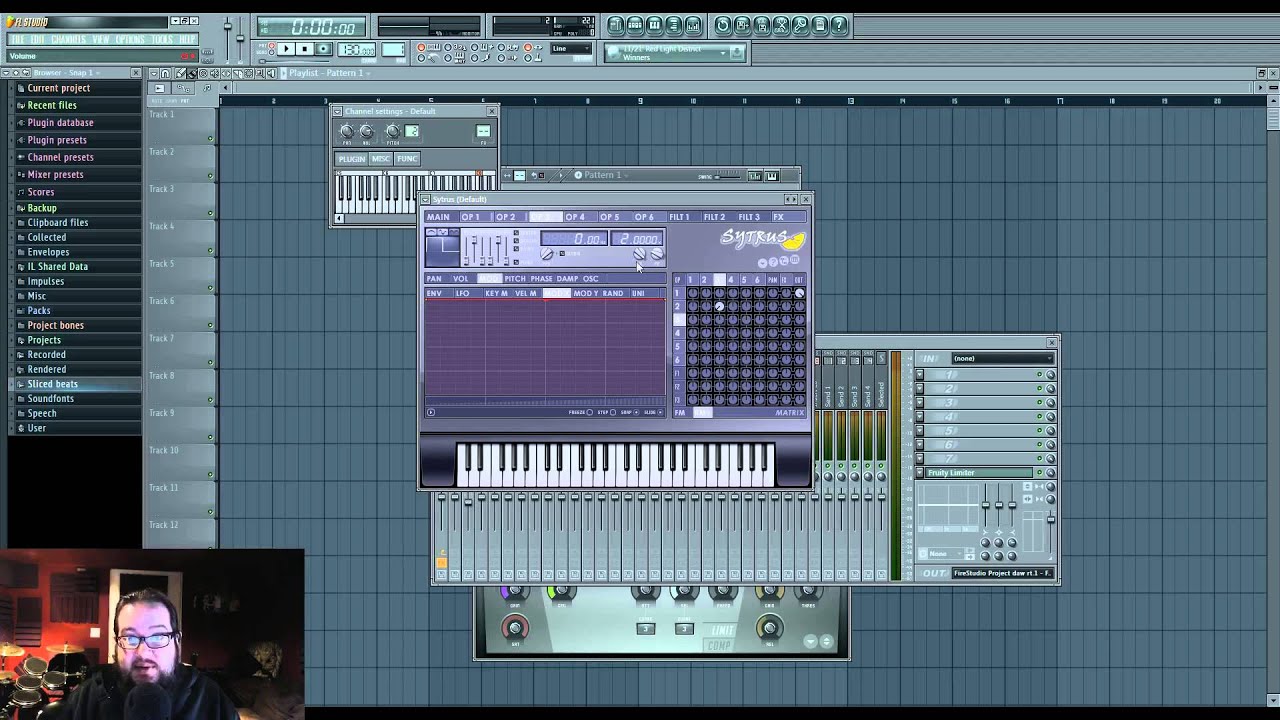Arm the transport Record button

(323, 48)
